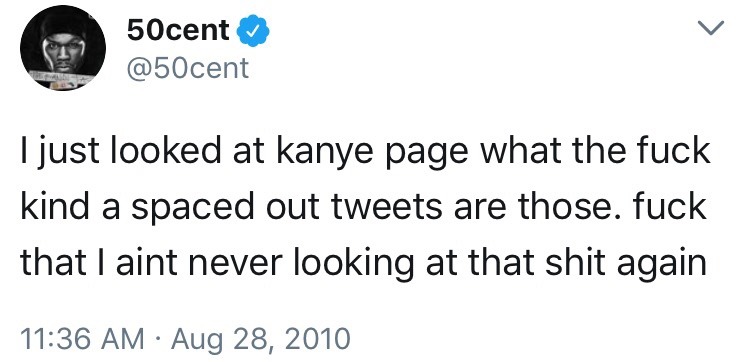
Task: Click the phrase spaced out tweets
Action: click(287, 208)
